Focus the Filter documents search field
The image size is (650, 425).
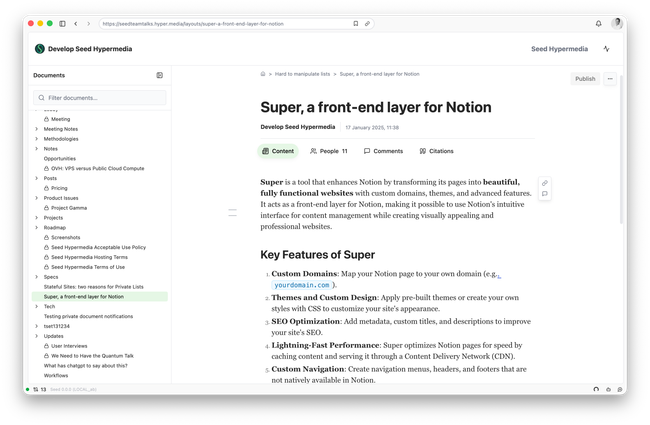click(x=99, y=98)
